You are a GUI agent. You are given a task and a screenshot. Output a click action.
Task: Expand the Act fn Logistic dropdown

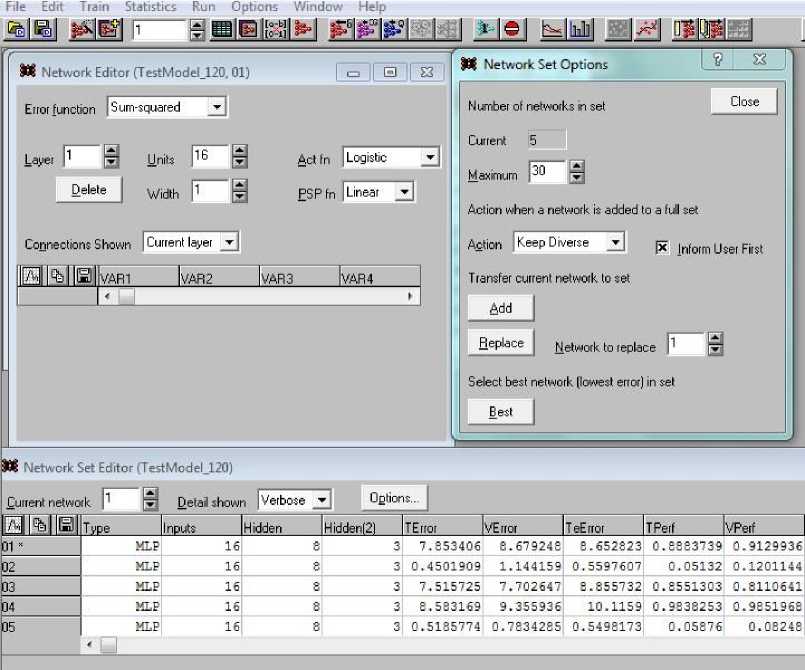pyautogui.click(x=429, y=158)
